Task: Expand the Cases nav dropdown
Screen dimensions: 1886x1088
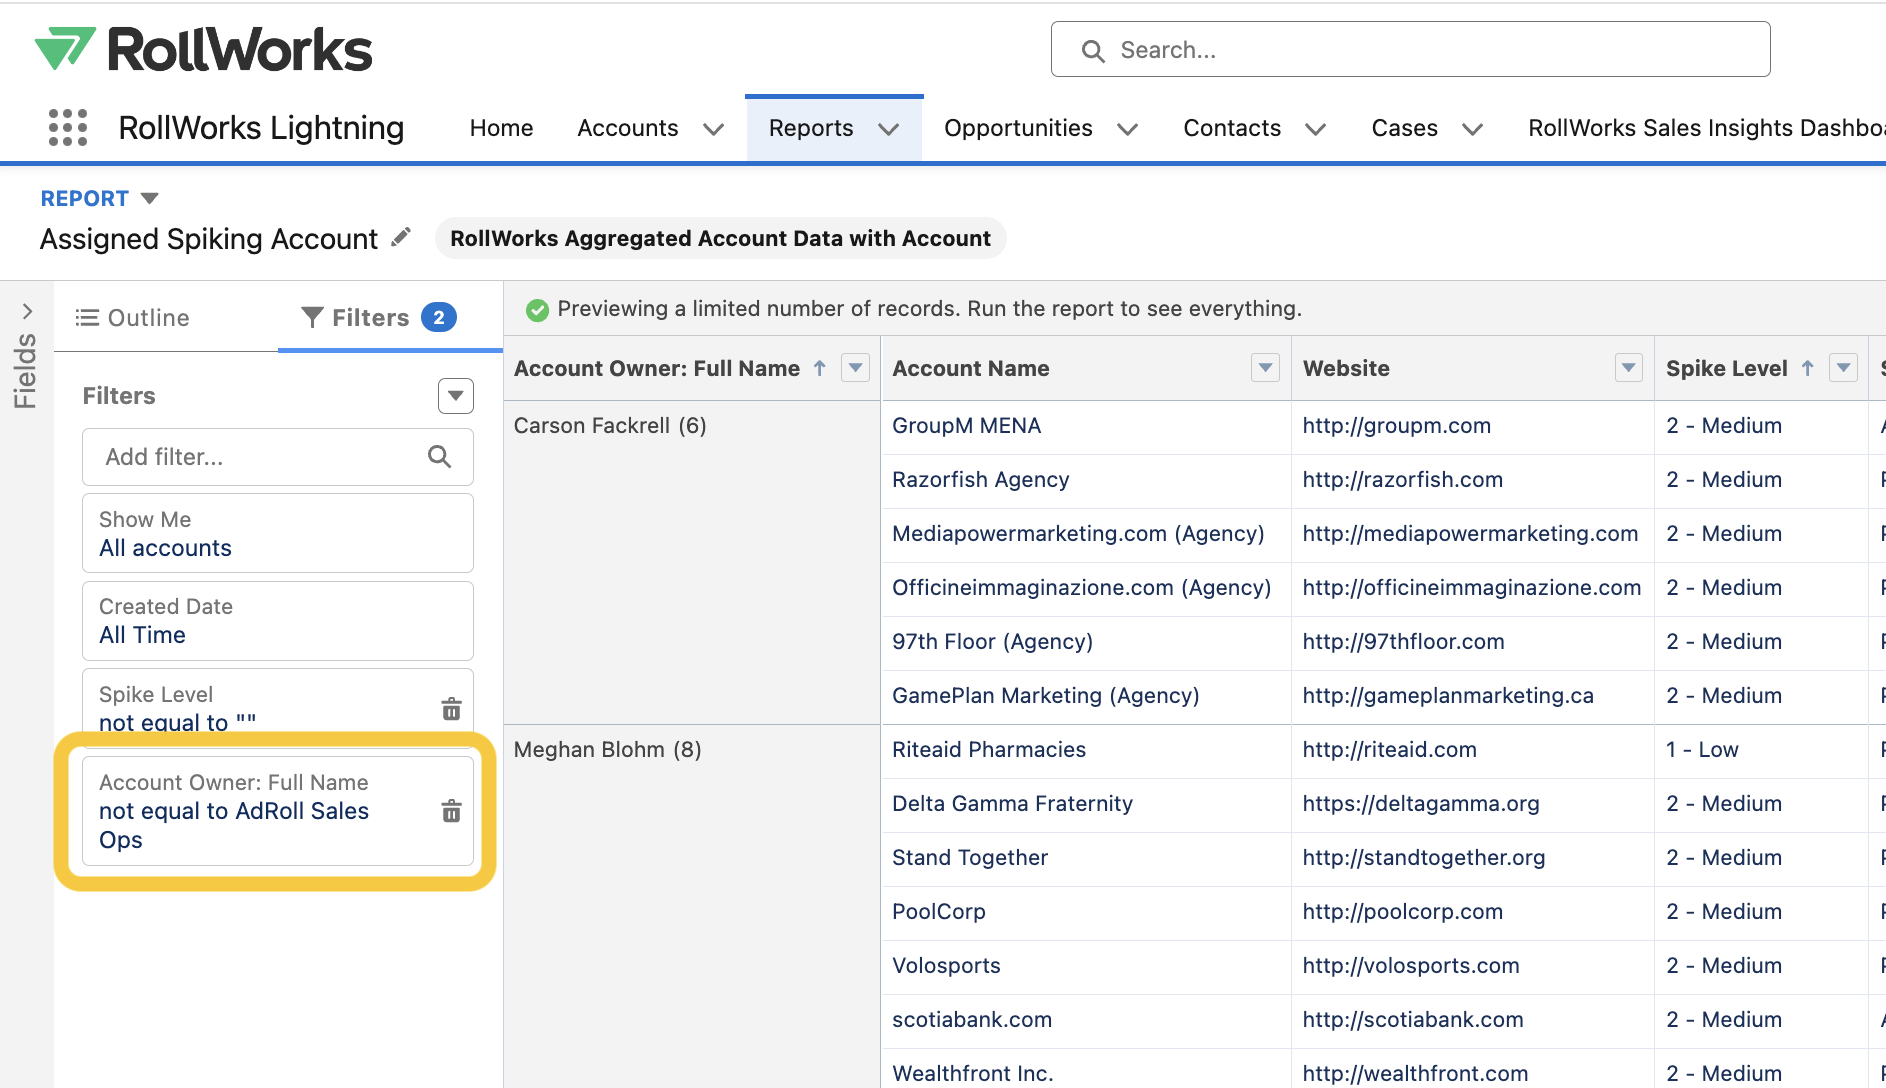Action: tap(1472, 129)
